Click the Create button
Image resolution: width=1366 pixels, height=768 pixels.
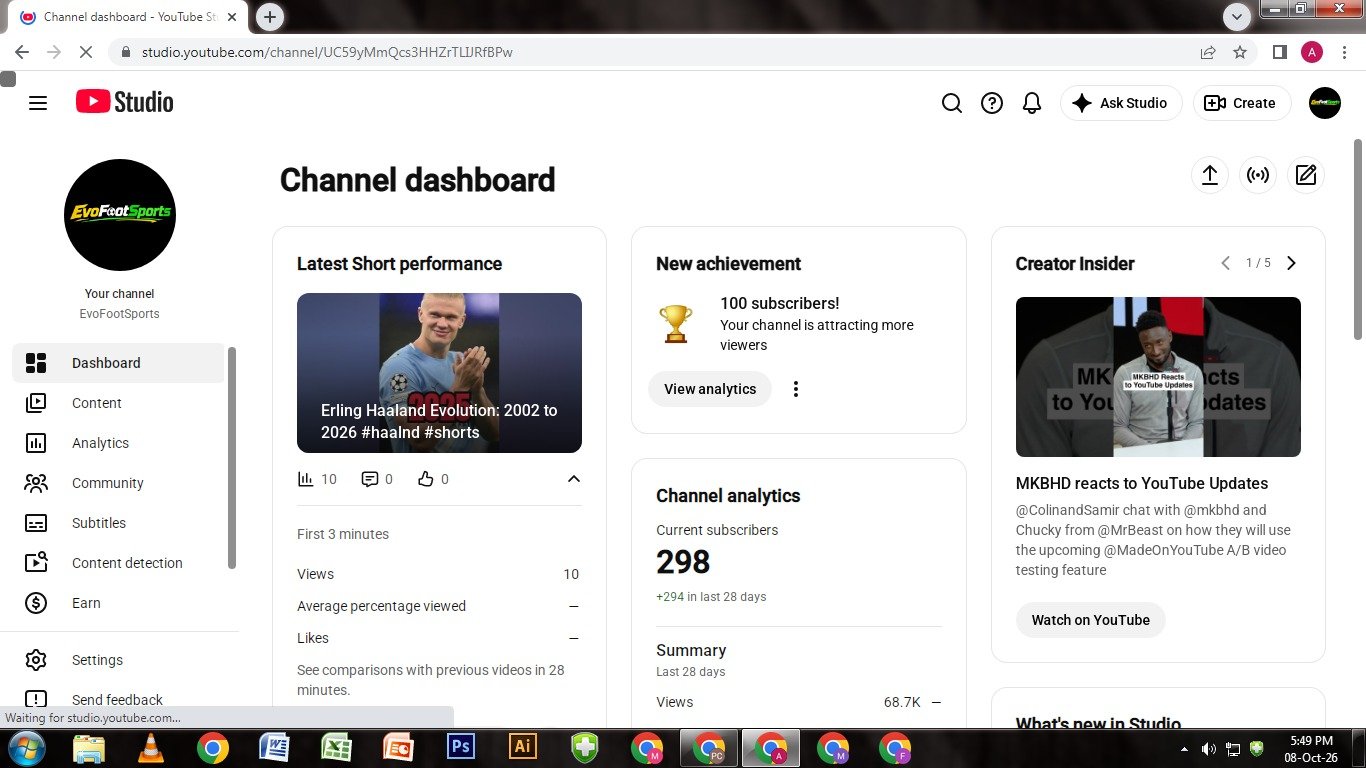coord(1241,103)
